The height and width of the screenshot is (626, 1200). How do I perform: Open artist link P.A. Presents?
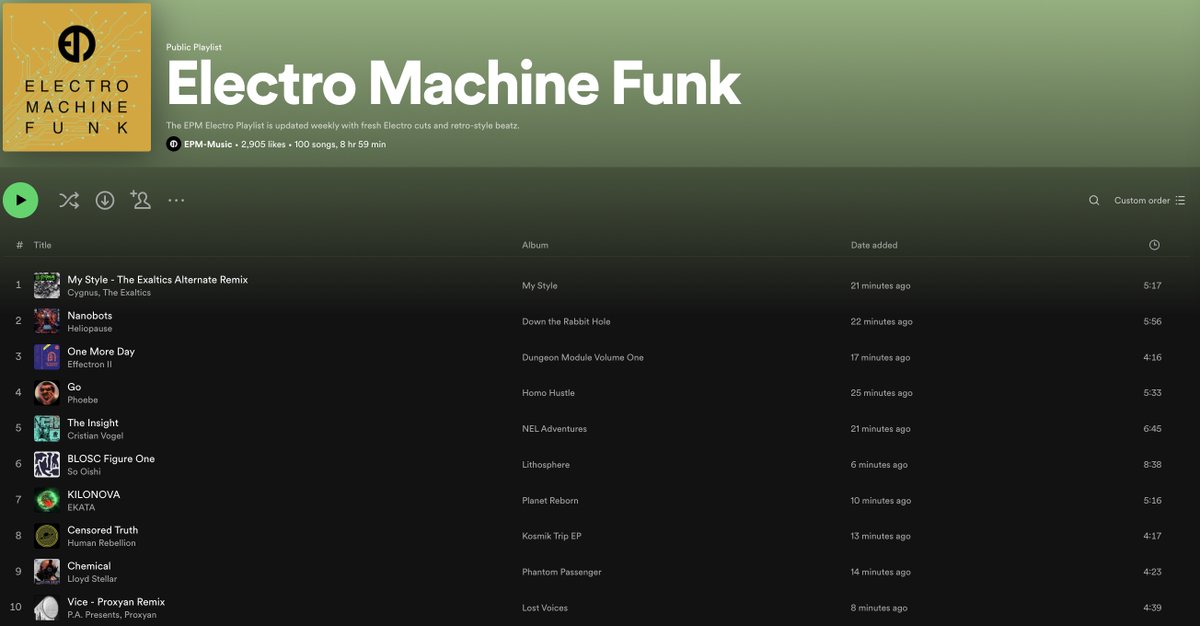click(x=93, y=615)
